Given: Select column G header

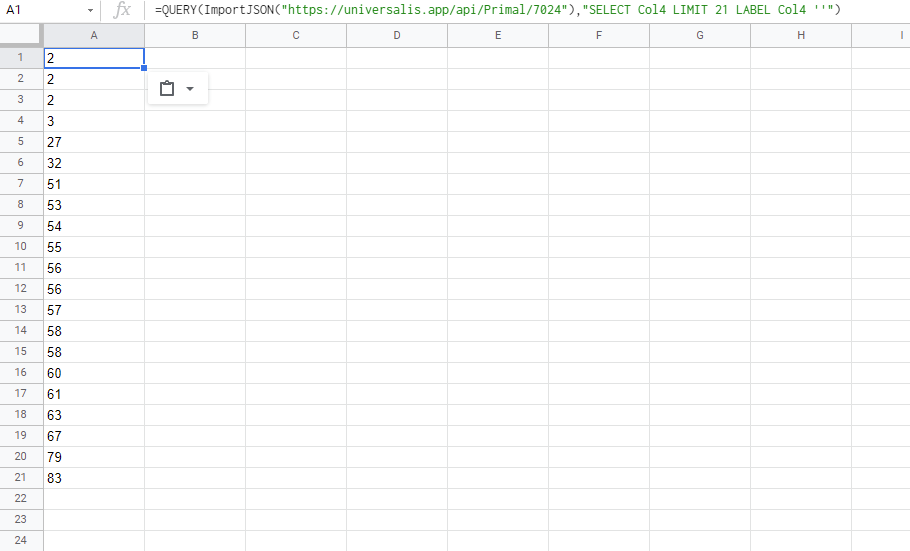Looking at the screenshot, I should click(x=700, y=35).
